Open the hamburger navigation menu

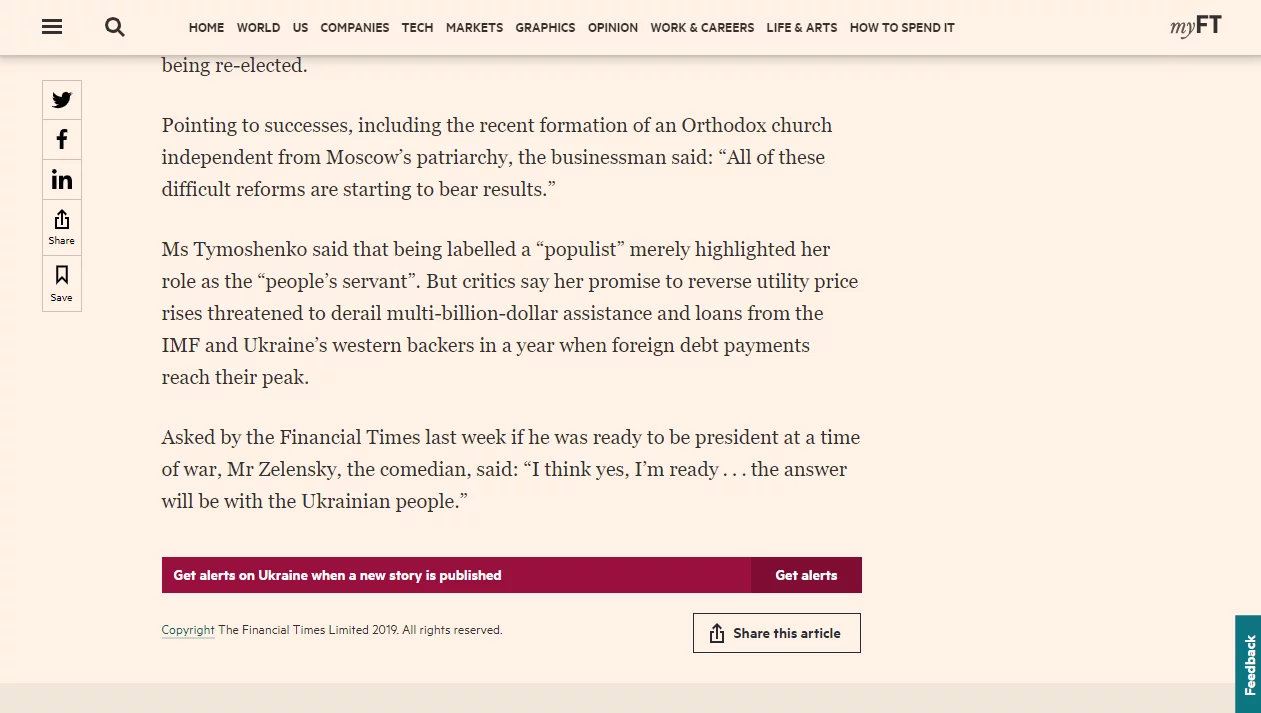pos(52,27)
